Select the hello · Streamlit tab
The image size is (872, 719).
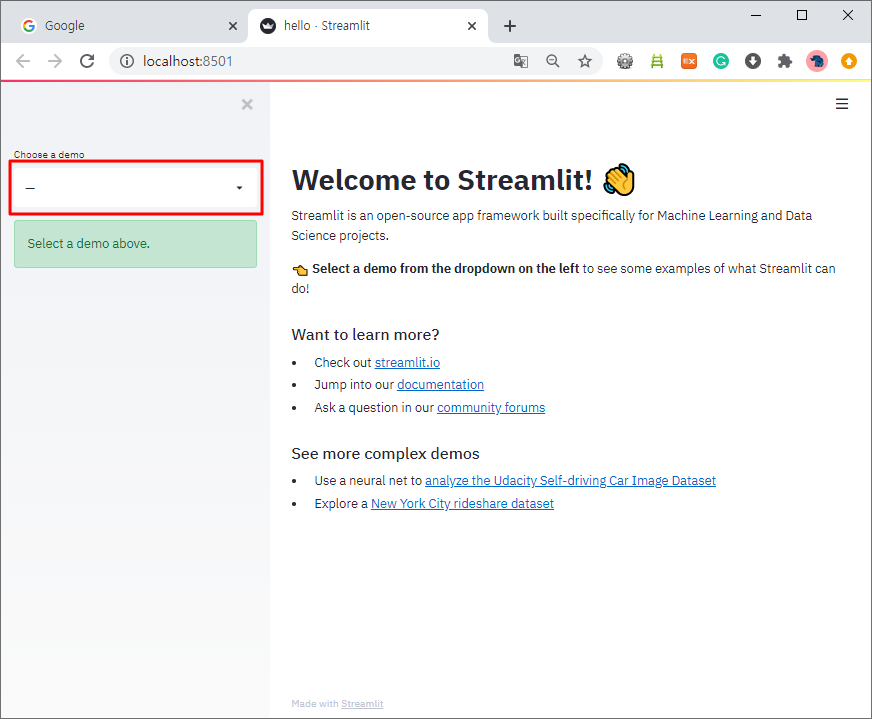pyautogui.click(x=368, y=26)
